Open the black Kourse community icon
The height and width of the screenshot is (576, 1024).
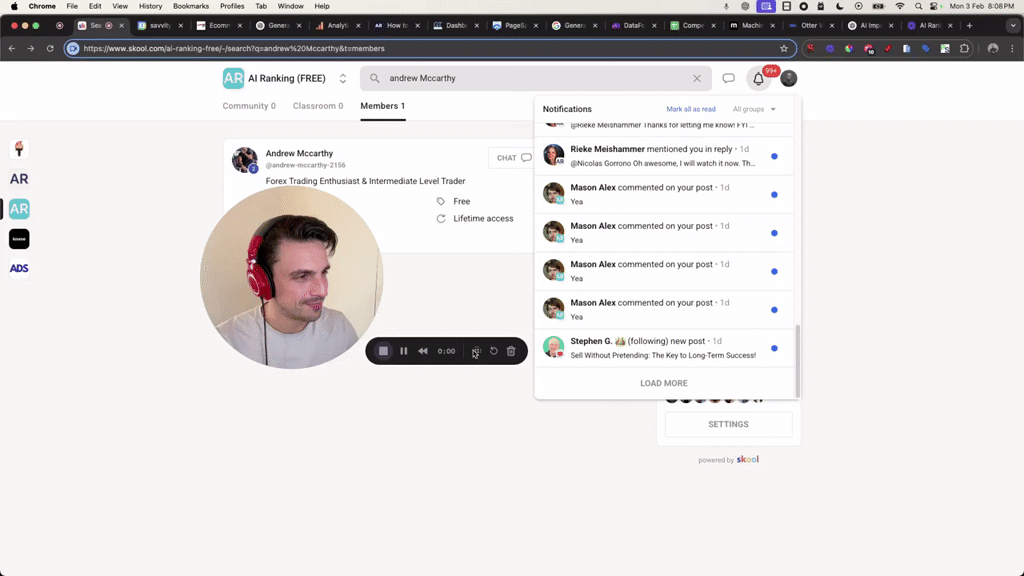19,238
